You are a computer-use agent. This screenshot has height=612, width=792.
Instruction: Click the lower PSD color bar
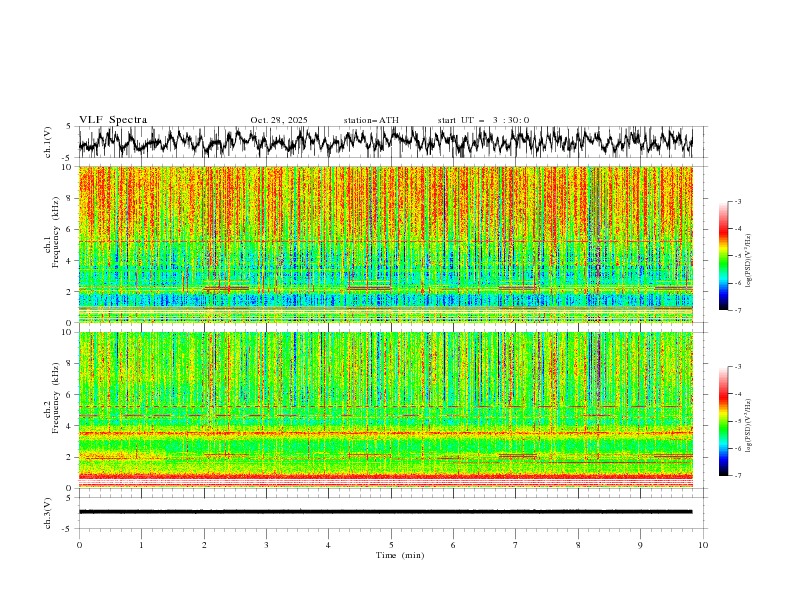pos(723,421)
